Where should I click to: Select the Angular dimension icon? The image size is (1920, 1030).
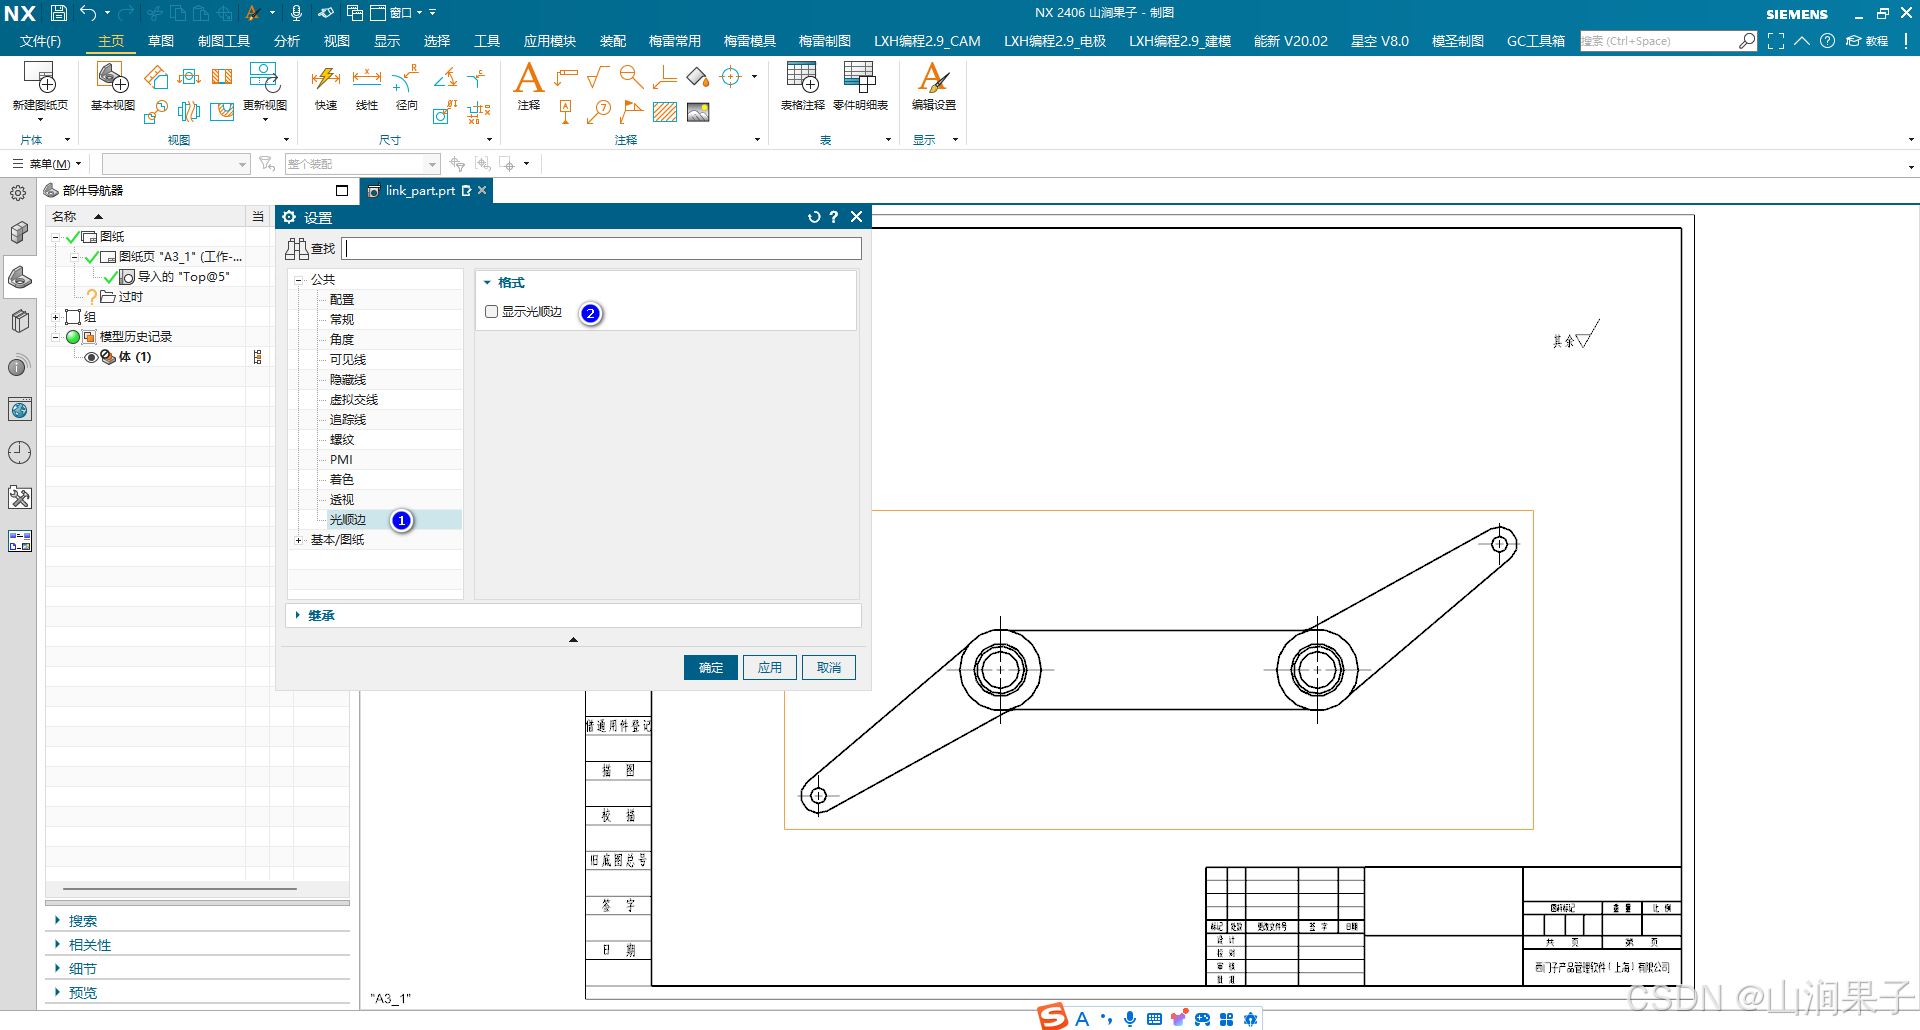pos(445,78)
